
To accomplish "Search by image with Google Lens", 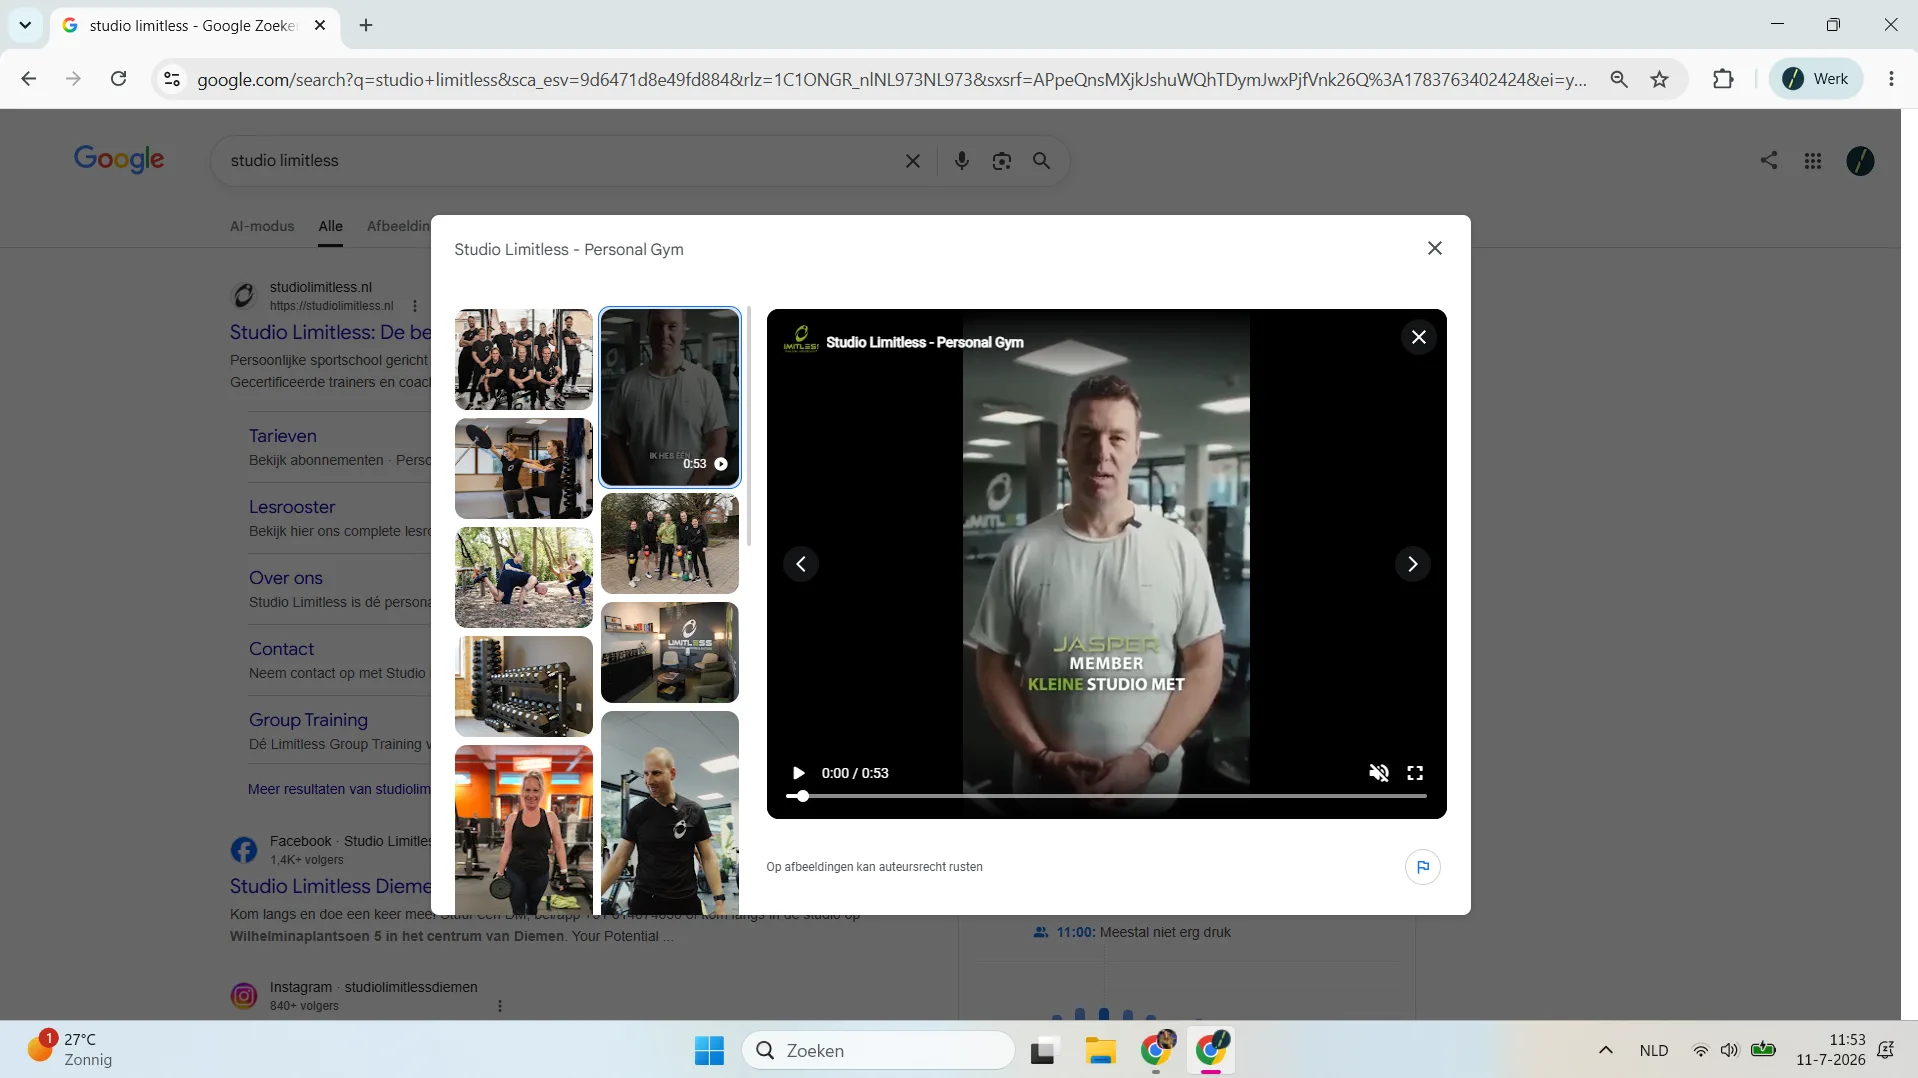I will [x=1002, y=161].
